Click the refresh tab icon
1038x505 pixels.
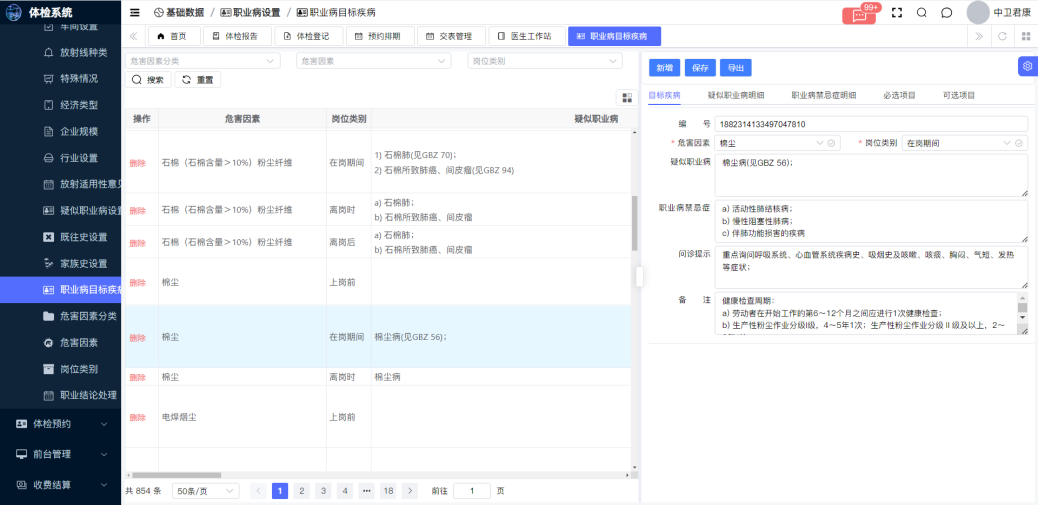[x=1001, y=36]
